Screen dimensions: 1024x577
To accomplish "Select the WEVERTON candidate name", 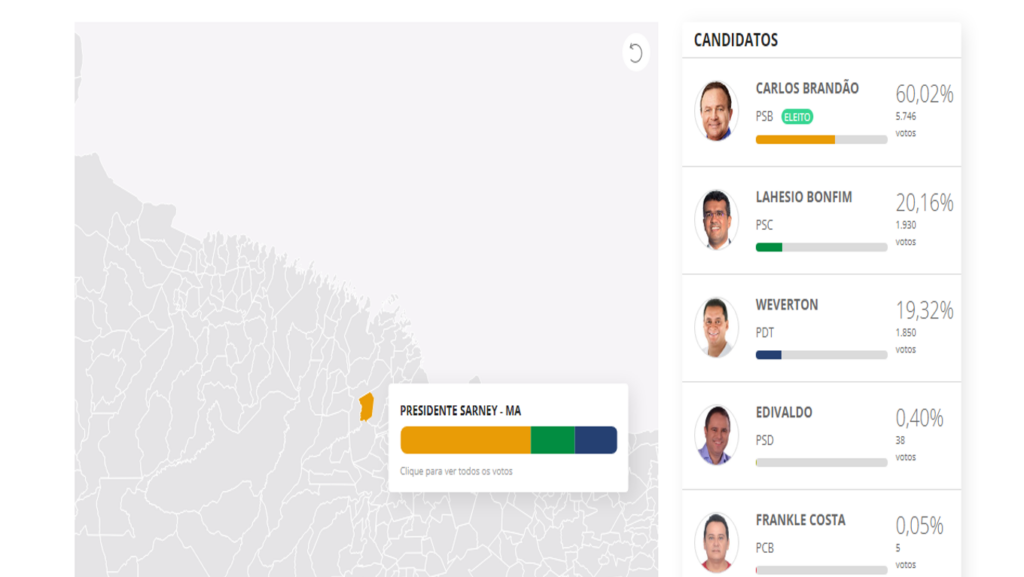I will coord(787,305).
